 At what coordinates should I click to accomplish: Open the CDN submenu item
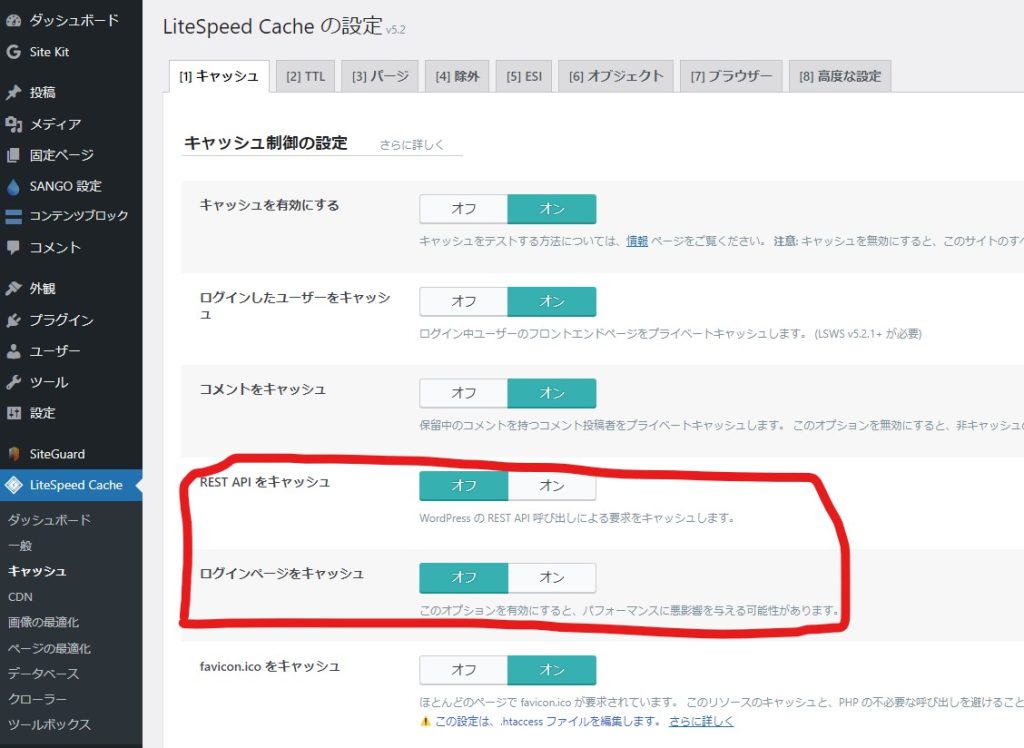coord(20,597)
